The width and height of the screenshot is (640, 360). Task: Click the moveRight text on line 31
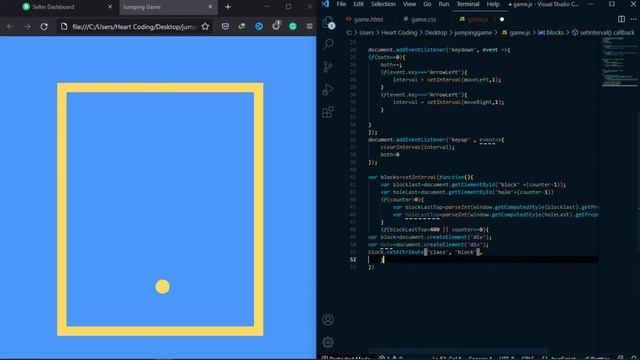(478, 102)
